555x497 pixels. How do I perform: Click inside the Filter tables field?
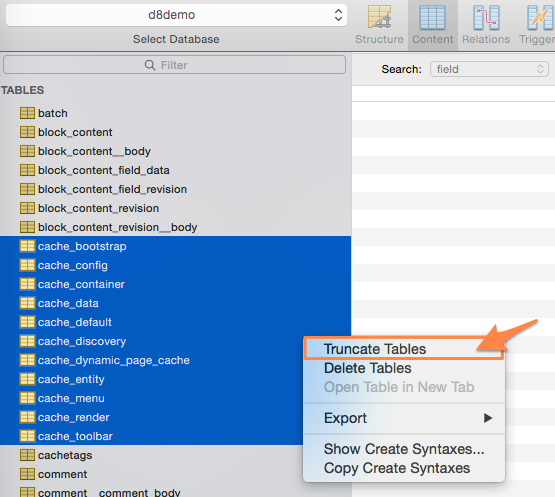[174, 65]
